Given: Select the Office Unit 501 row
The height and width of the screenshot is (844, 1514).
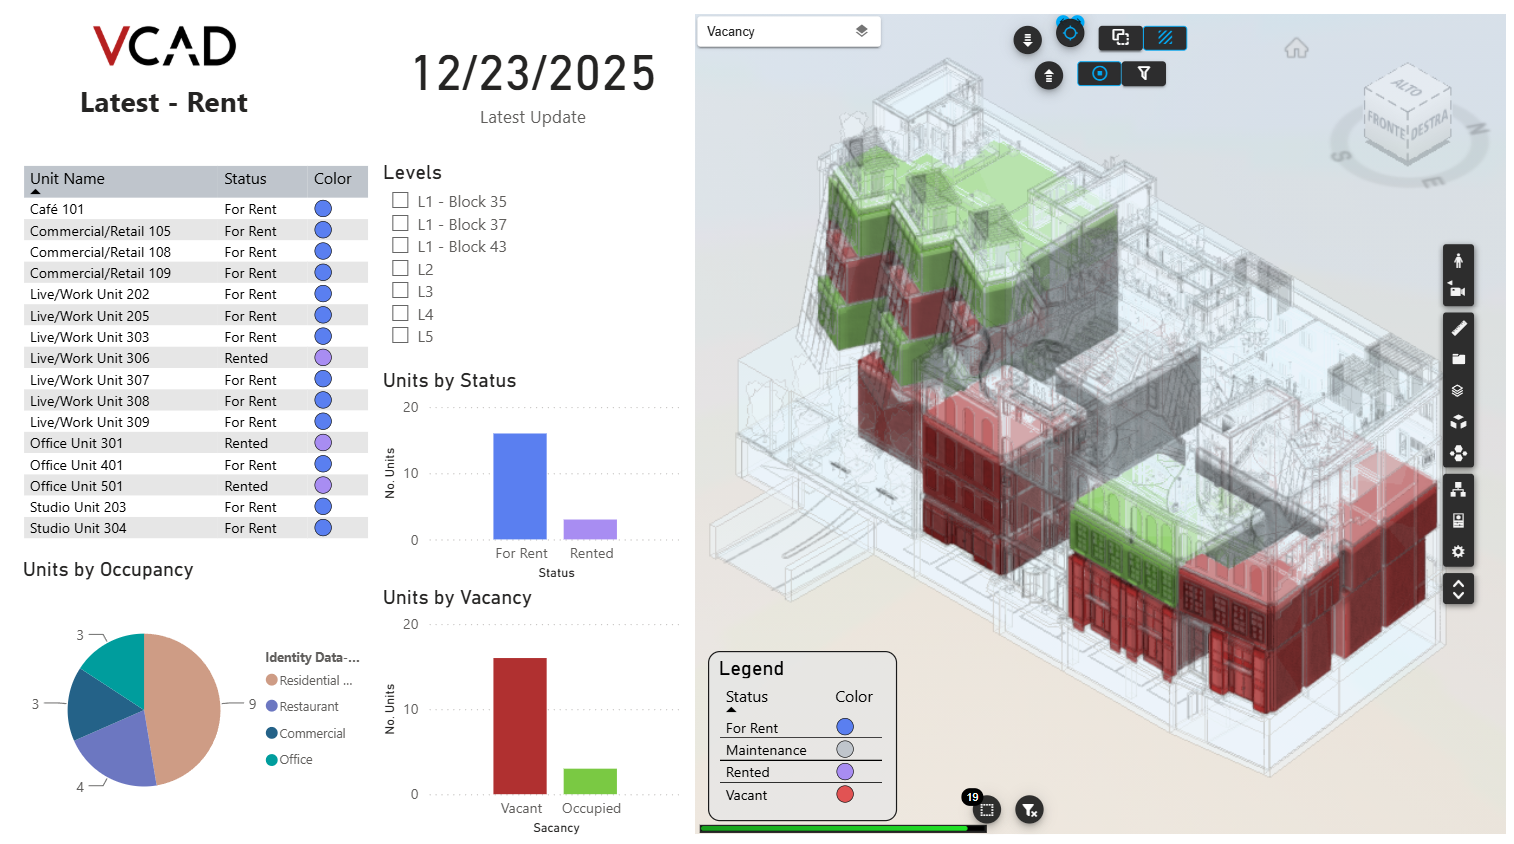Looking at the screenshot, I should click(x=196, y=486).
